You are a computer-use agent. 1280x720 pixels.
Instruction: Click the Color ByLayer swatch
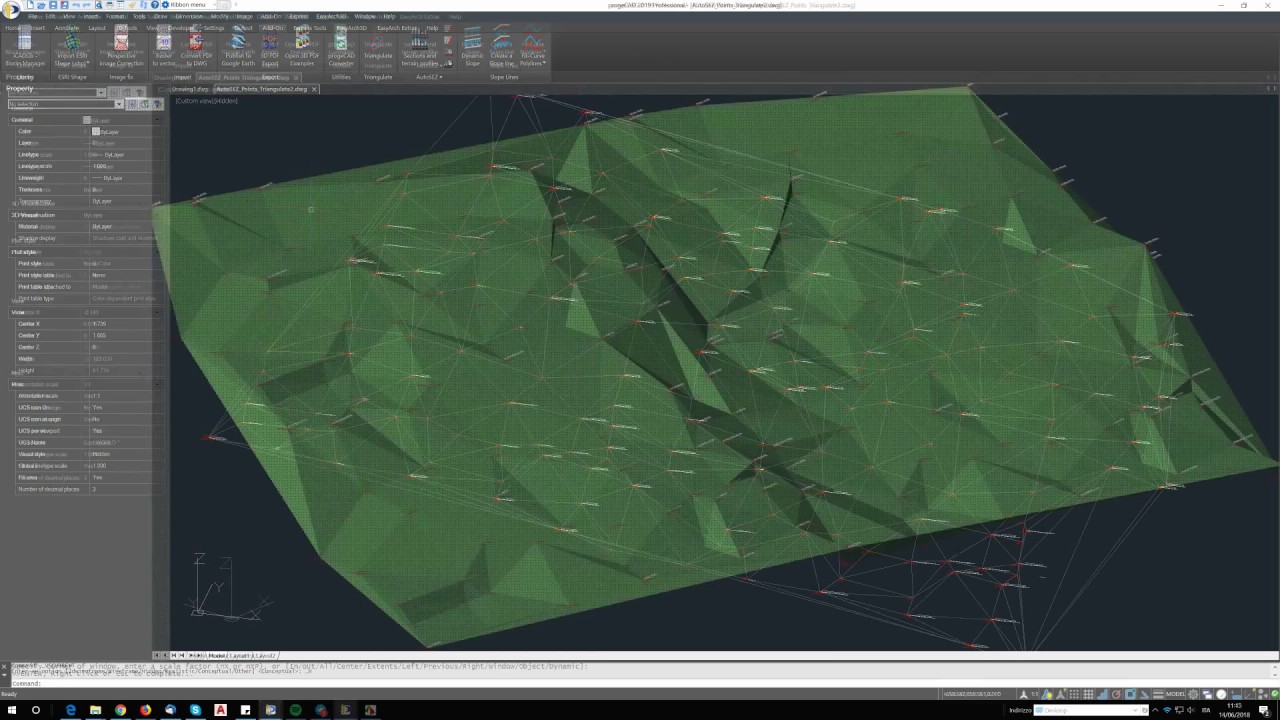pyautogui.click(x=96, y=131)
